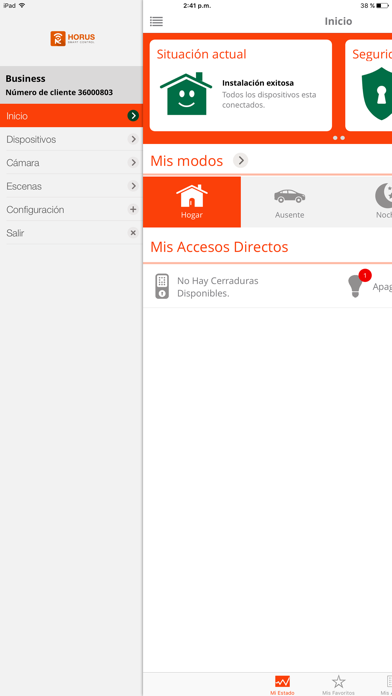Select the Ausente car mode
The image size is (392, 696).
point(289,202)
